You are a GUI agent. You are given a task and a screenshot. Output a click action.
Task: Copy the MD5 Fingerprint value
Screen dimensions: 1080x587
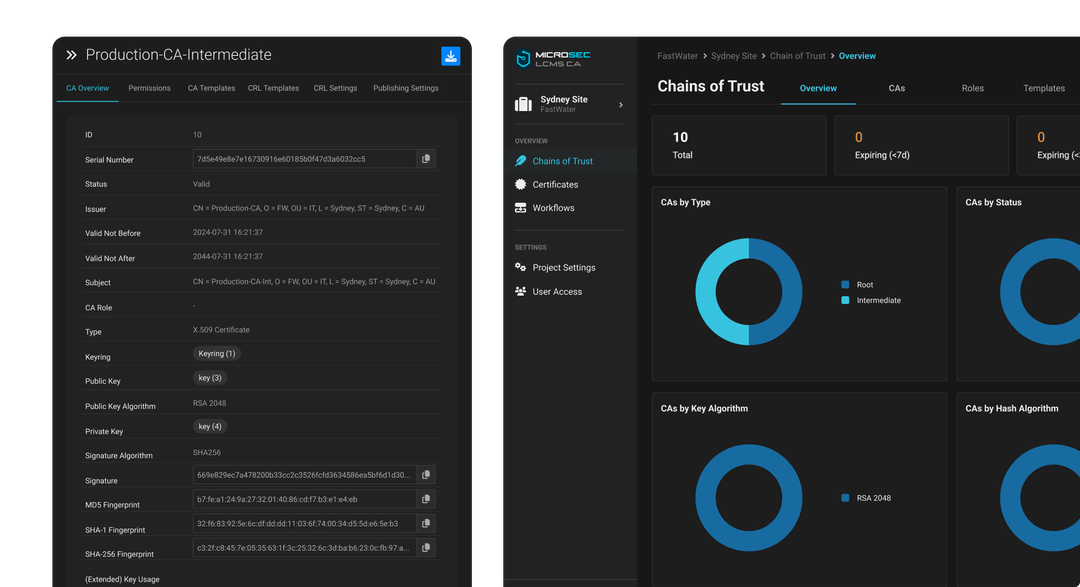point(426,499)
